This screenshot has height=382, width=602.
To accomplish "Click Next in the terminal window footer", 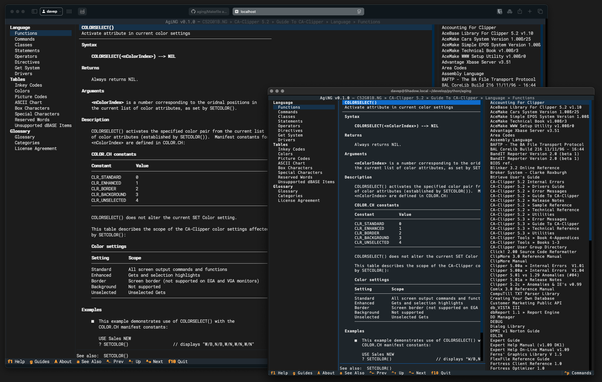I will [418, 373].
